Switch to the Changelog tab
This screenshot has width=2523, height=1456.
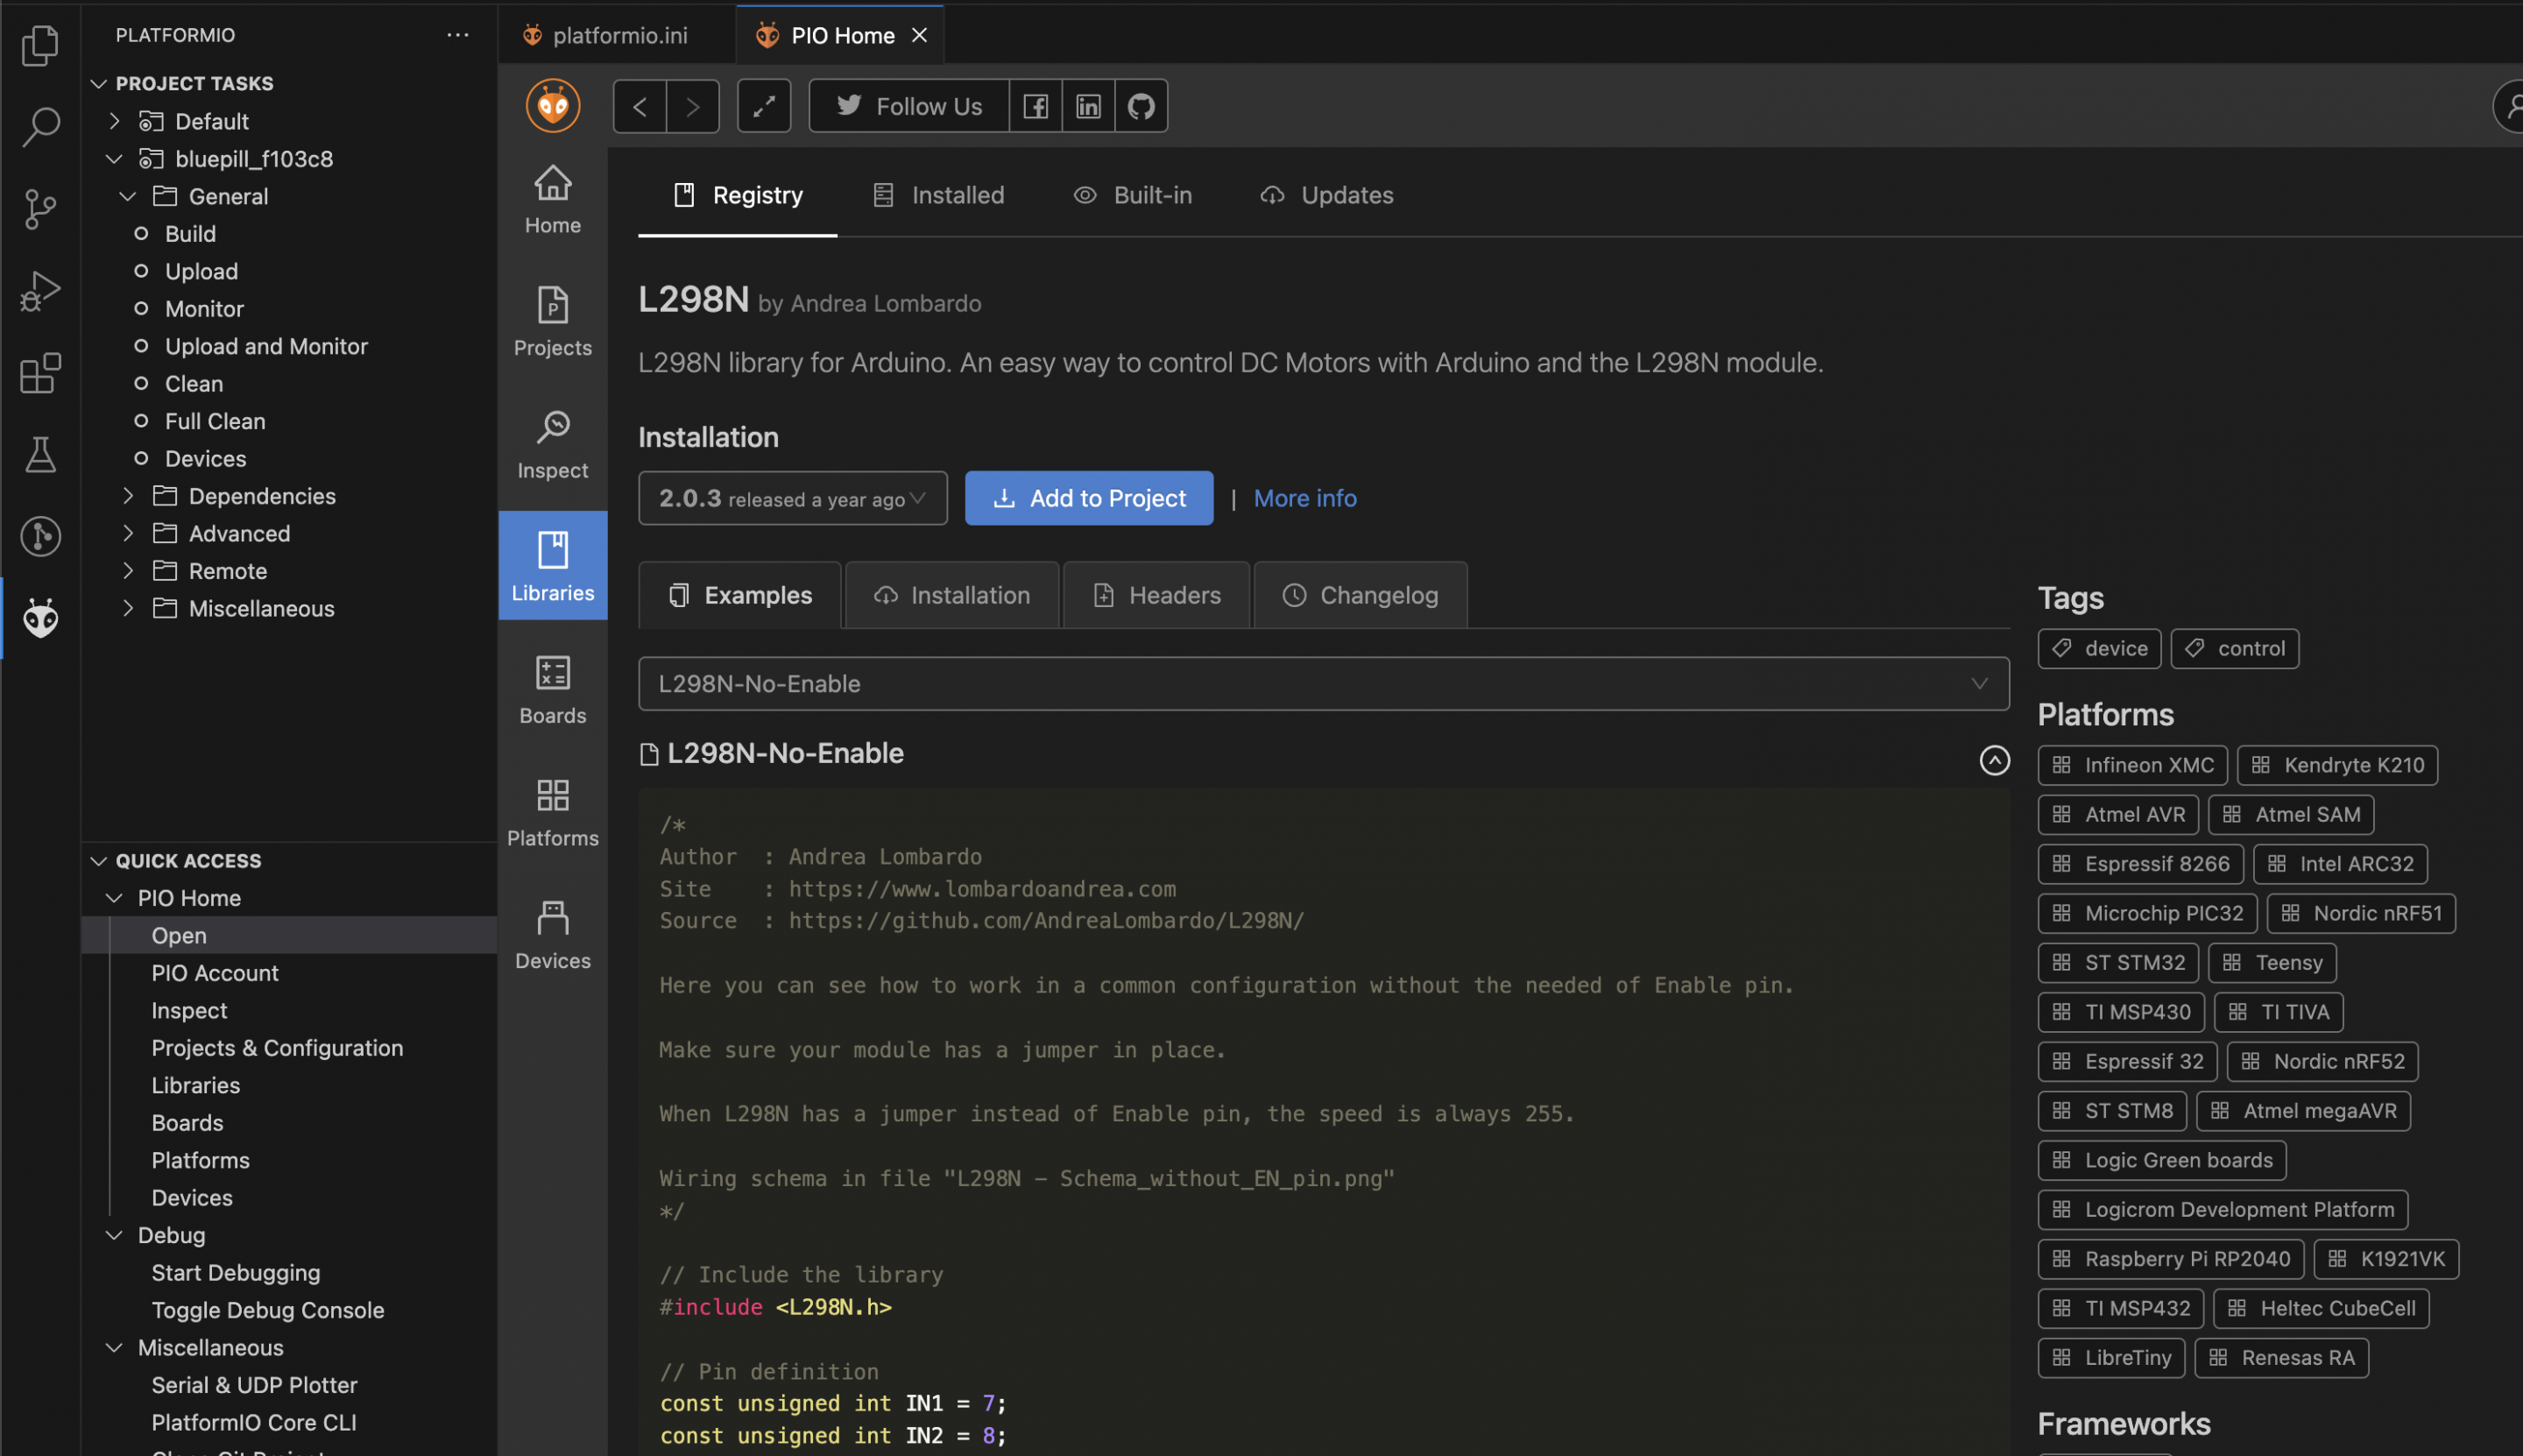point(1360,595)
